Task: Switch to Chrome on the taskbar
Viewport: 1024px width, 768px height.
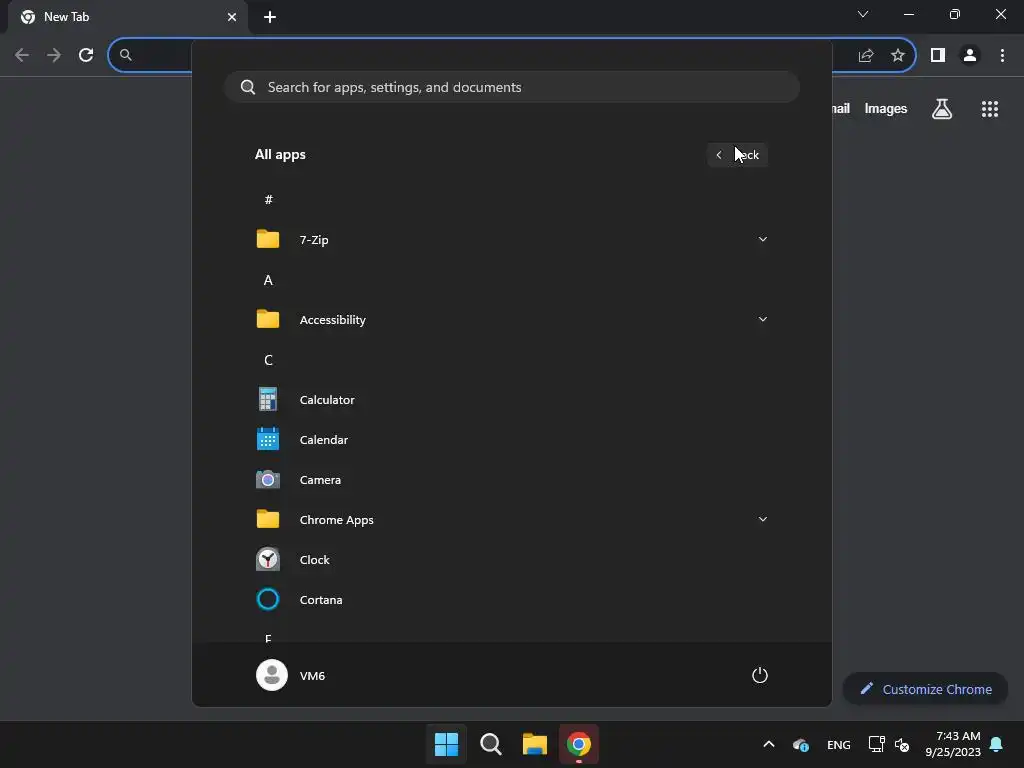Action: (x=579, y=744)
